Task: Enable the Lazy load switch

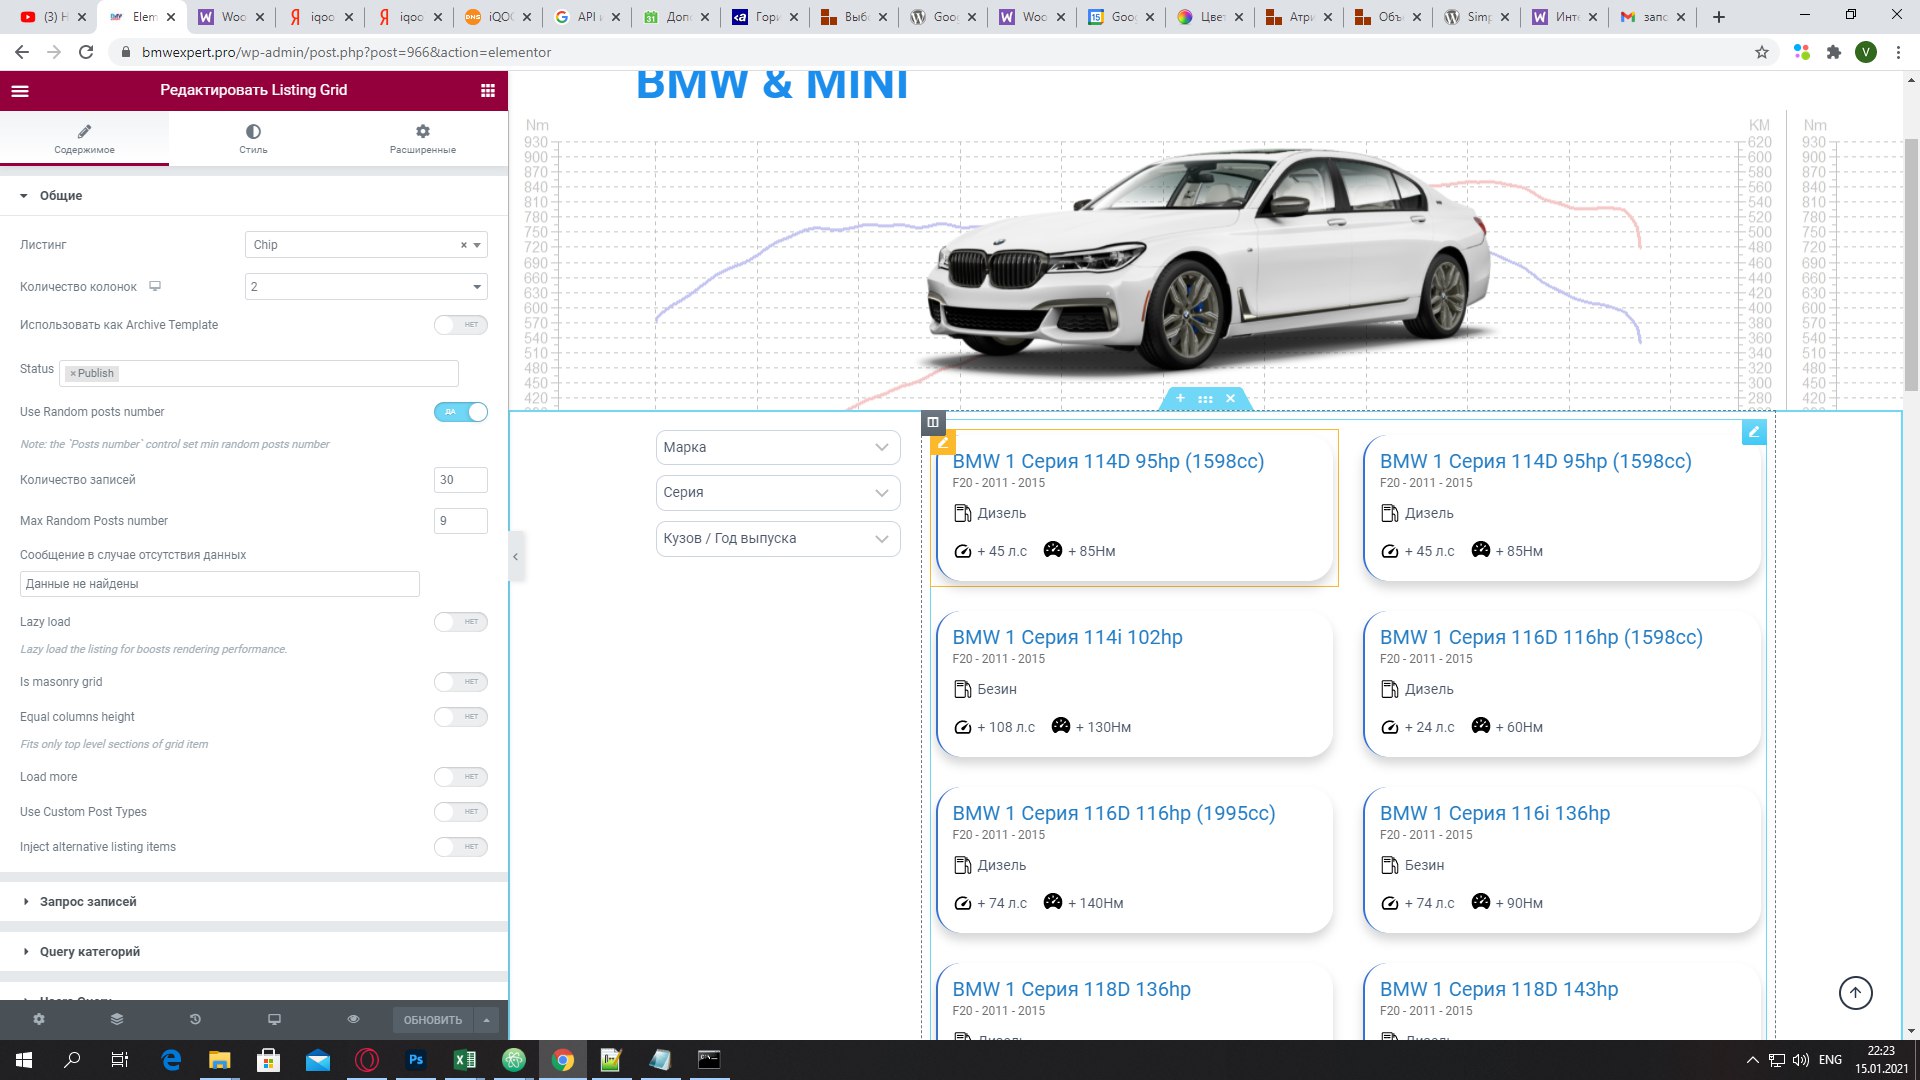Action: 461,622
